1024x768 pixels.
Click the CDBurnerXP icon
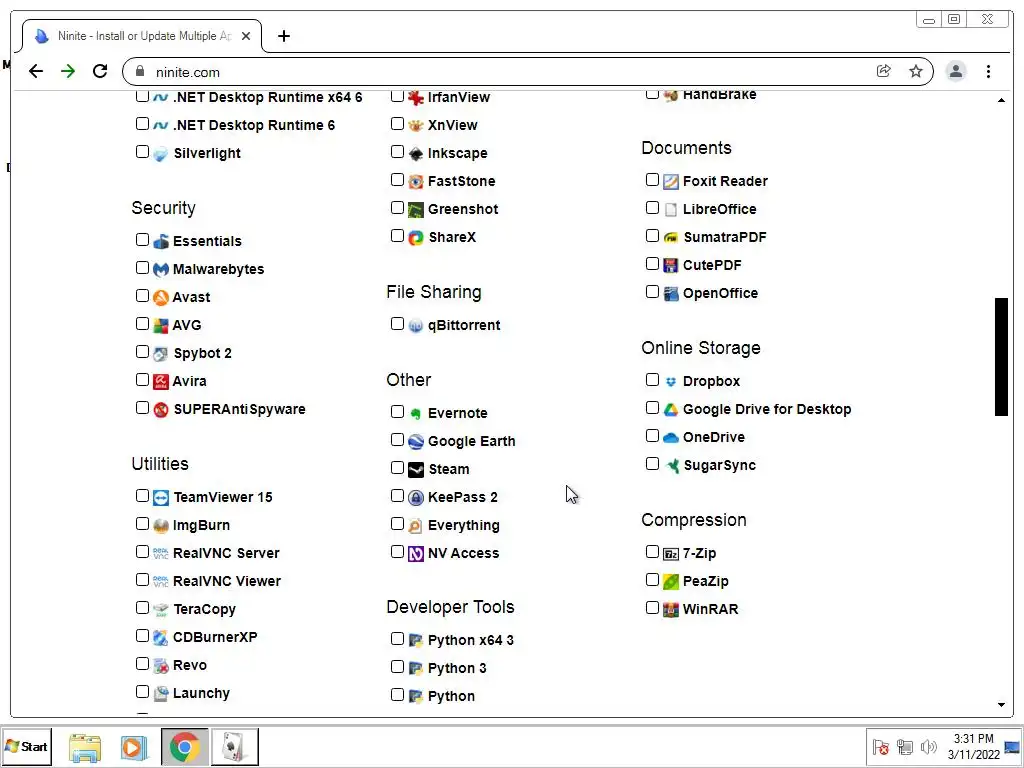point(161,637)
